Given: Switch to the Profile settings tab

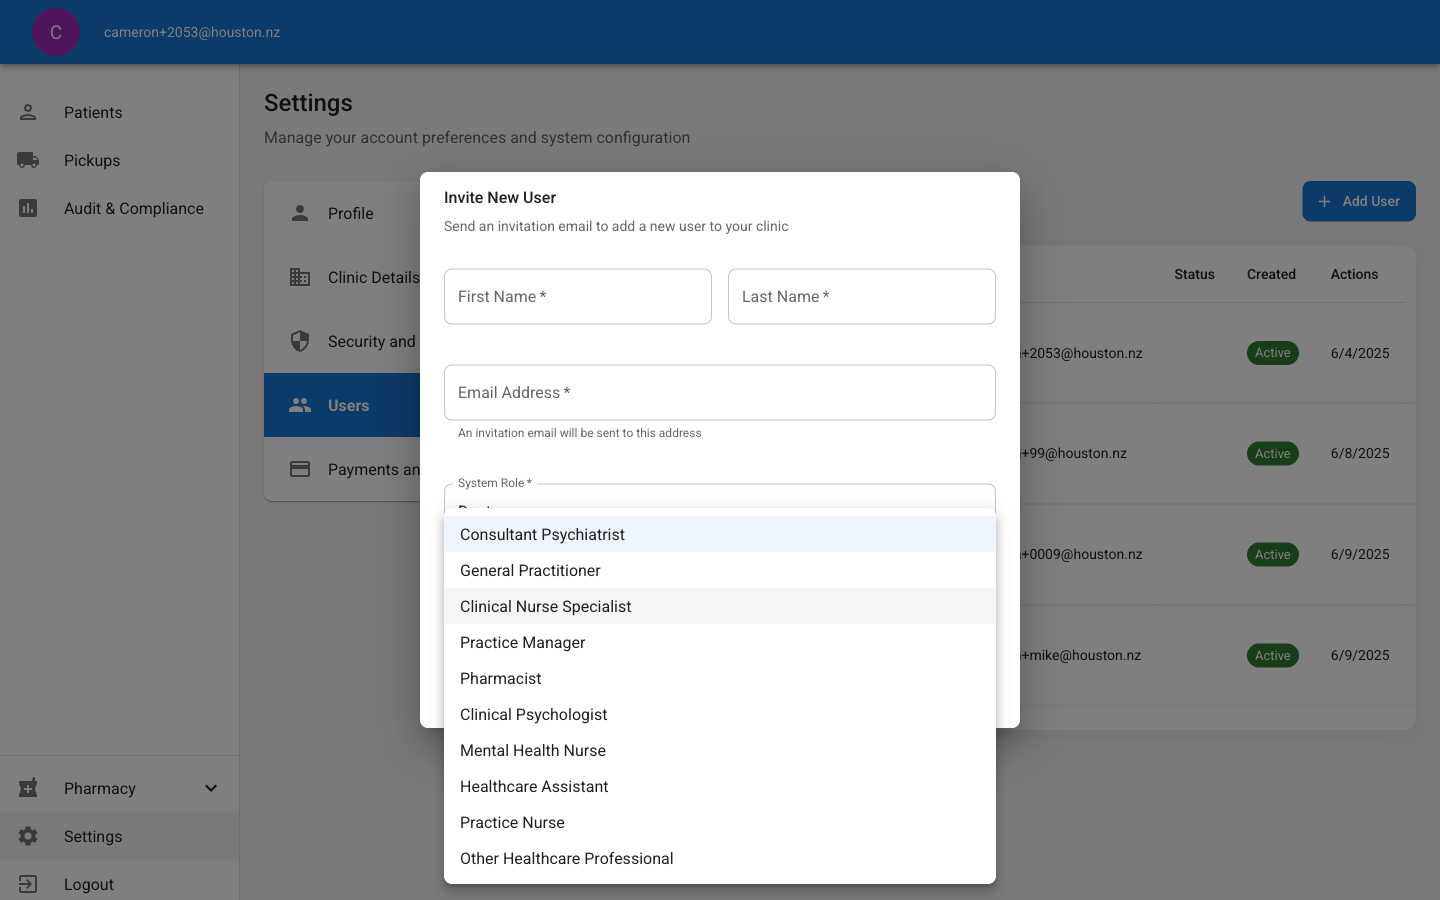Looking at the screenshot, I should (x=342, y=213).
